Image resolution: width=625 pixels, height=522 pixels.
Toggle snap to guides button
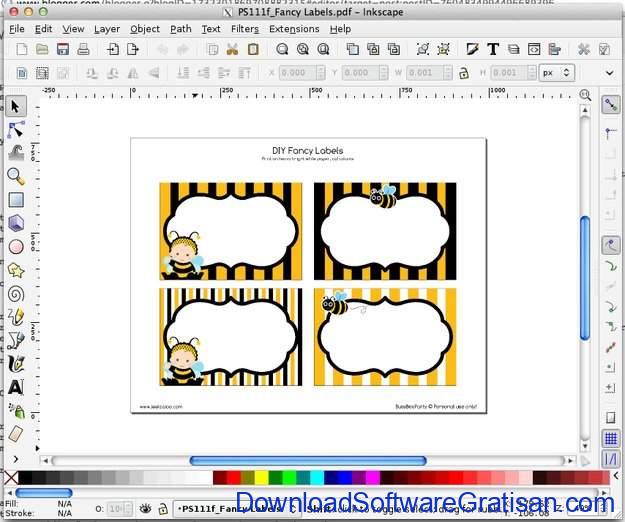(611, 459)
